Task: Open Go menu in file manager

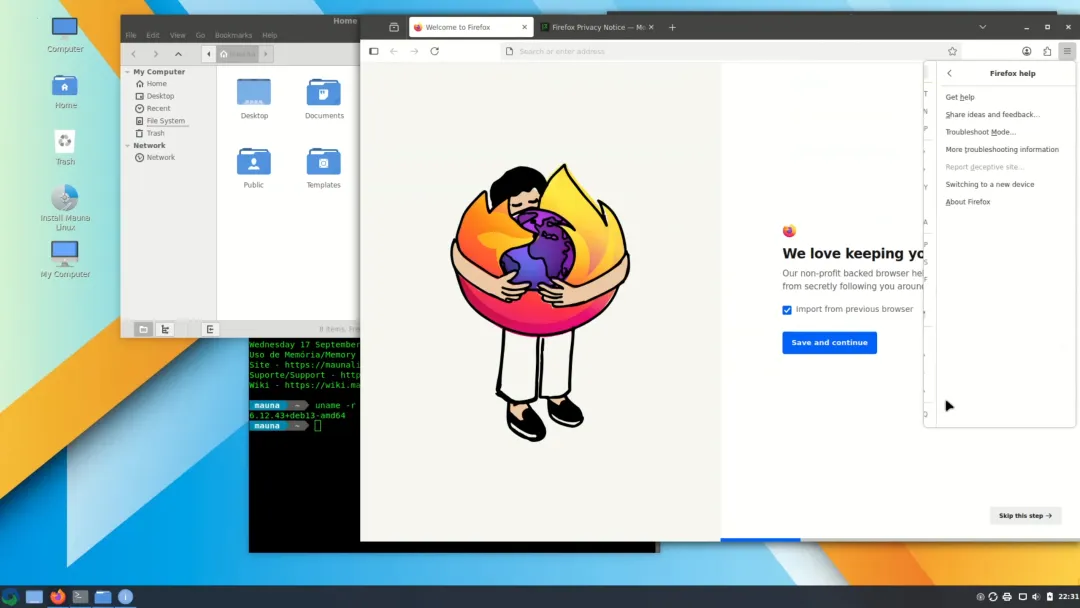Action: (x=200, y=35)
